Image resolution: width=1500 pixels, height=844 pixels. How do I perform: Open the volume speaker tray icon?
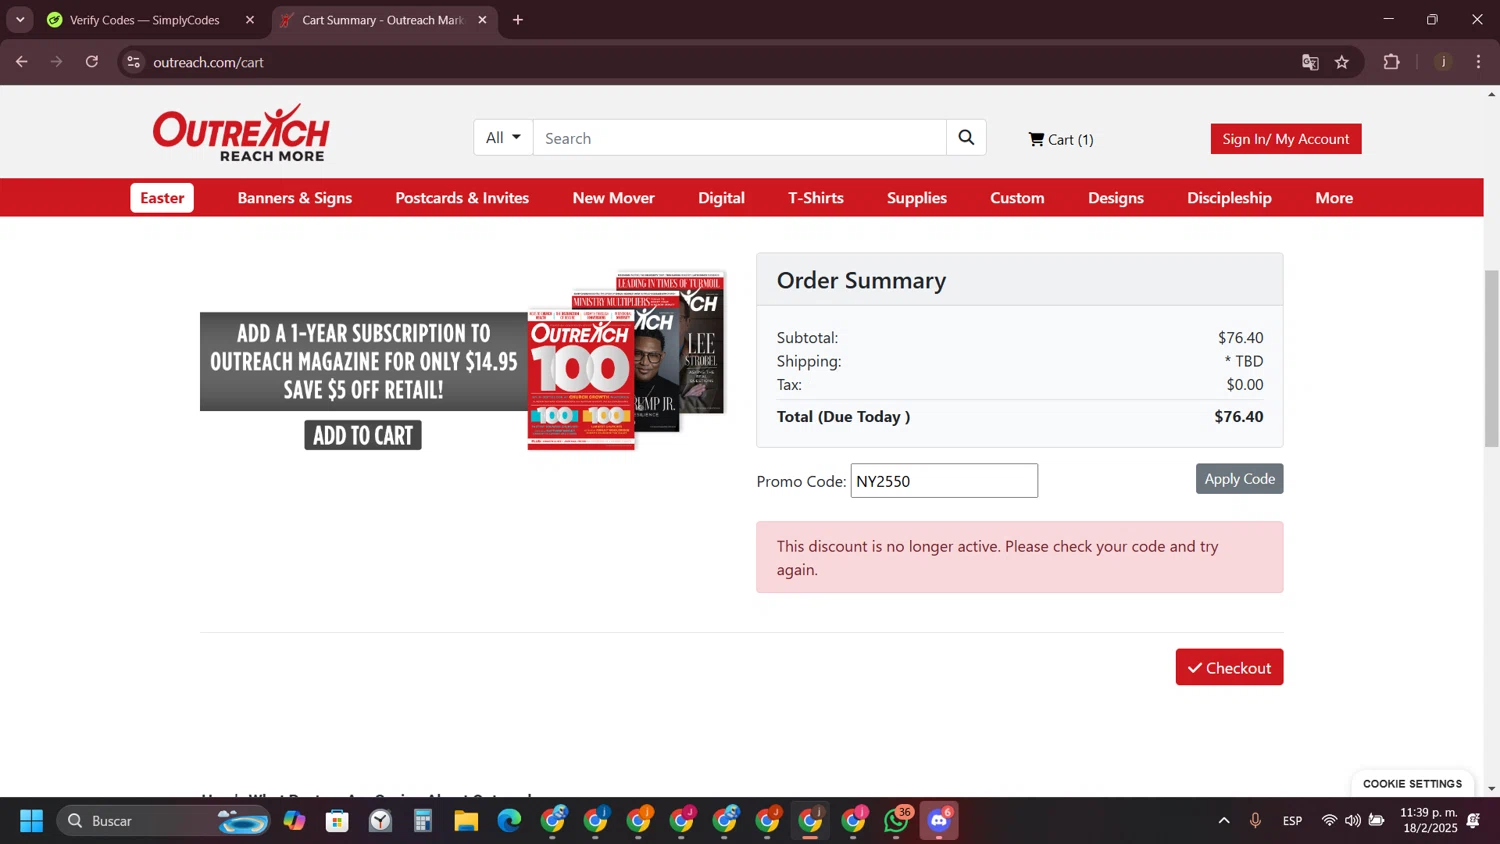click(1352, 821)
